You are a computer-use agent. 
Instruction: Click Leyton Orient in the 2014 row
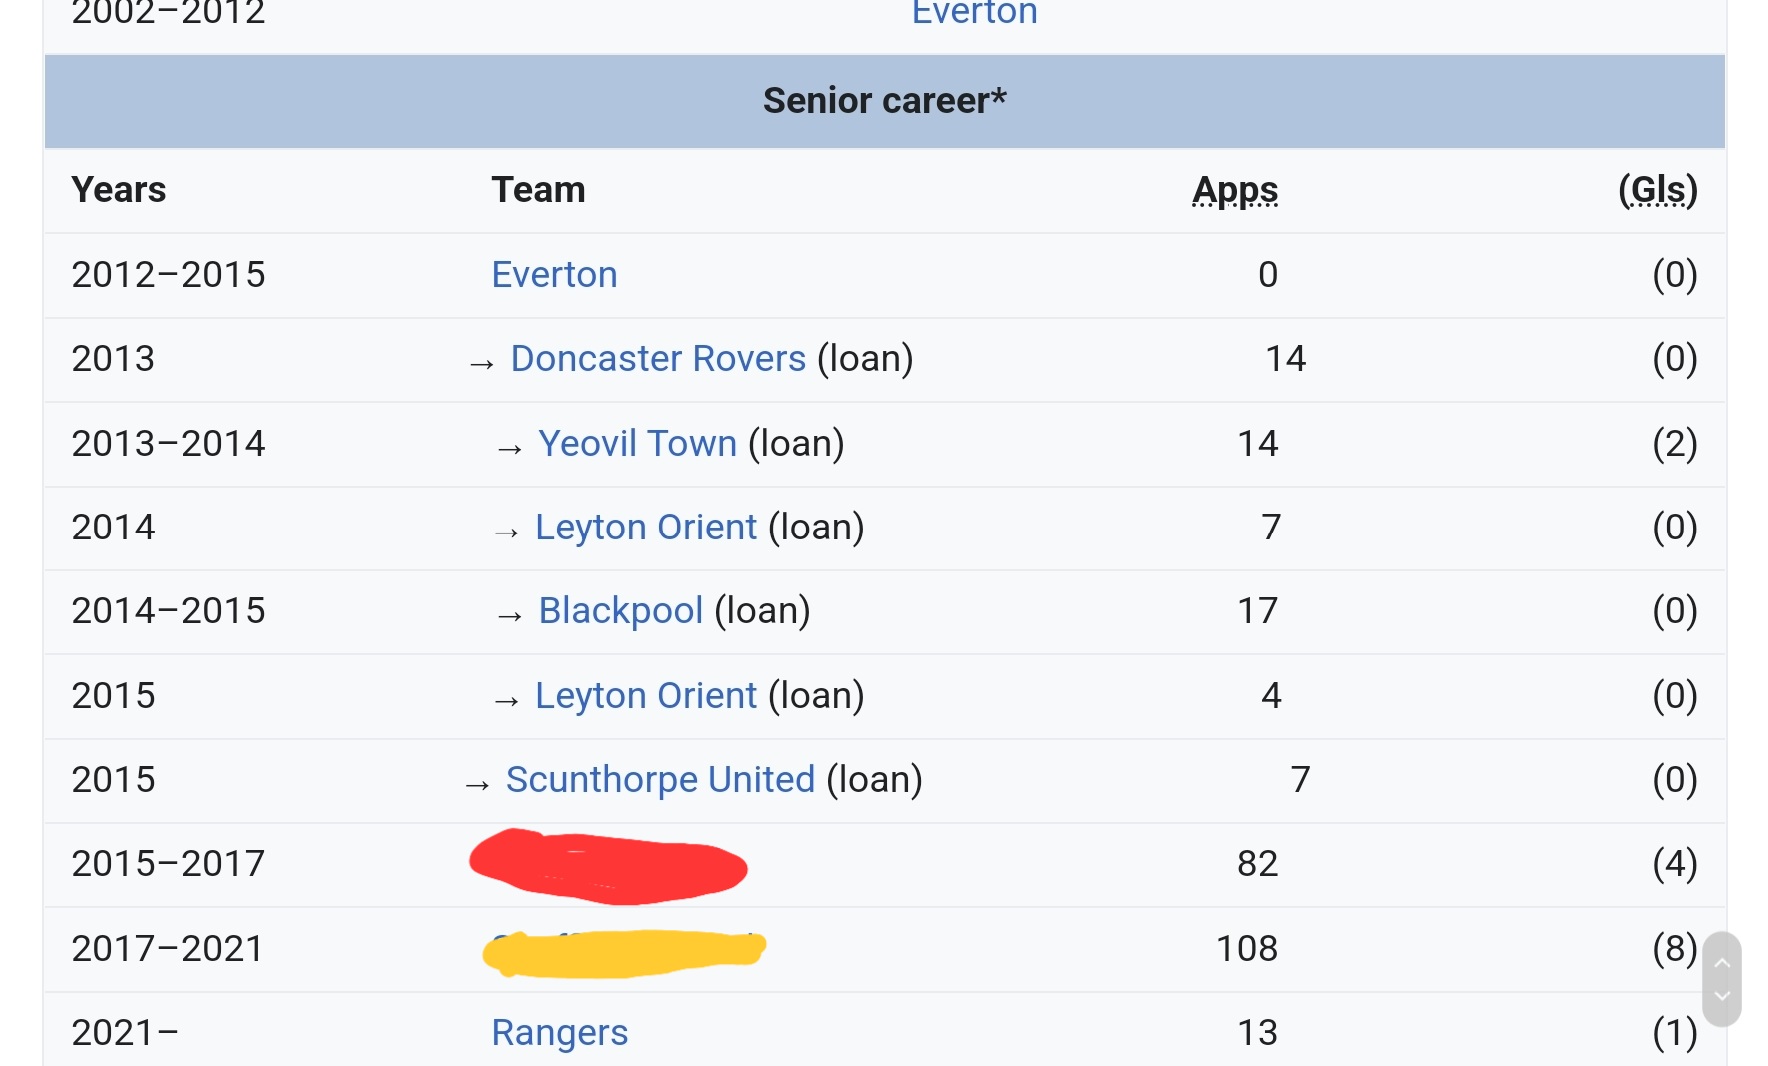point(645,527)
